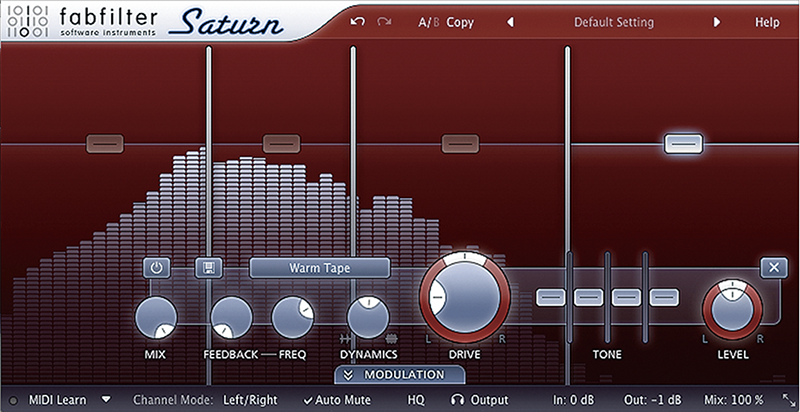
Task: Click the second Tone slider handle
Action: tap(589, 297)
